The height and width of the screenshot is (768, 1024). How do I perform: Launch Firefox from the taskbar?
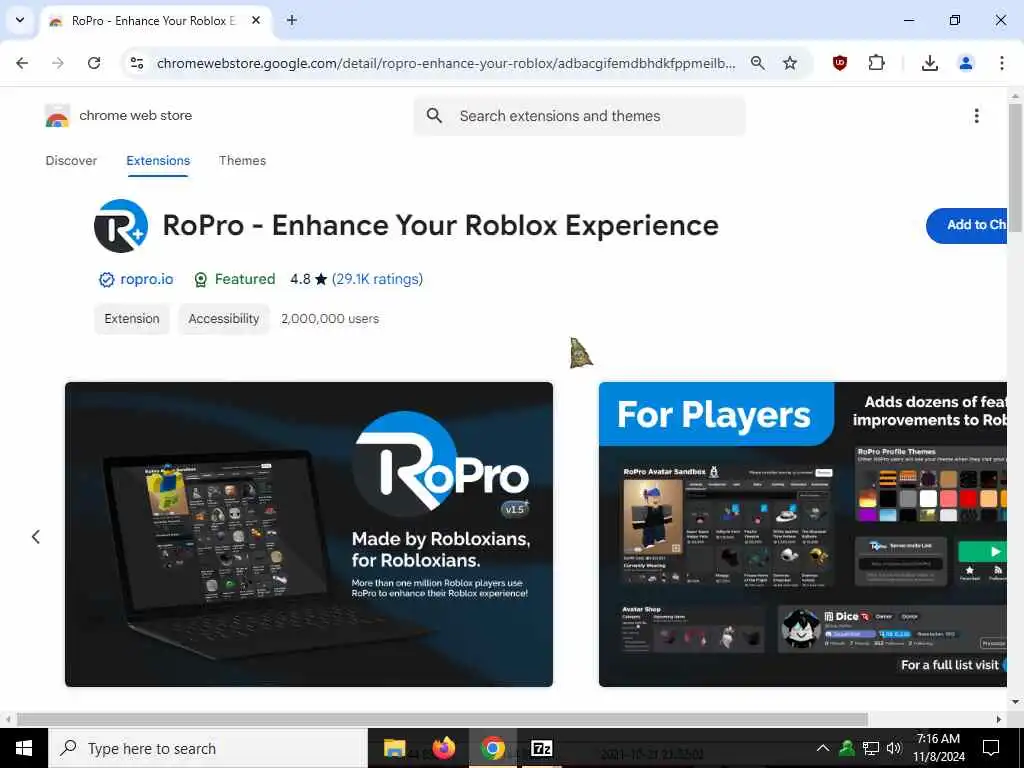pyautogui.click(x=444, y=748)
